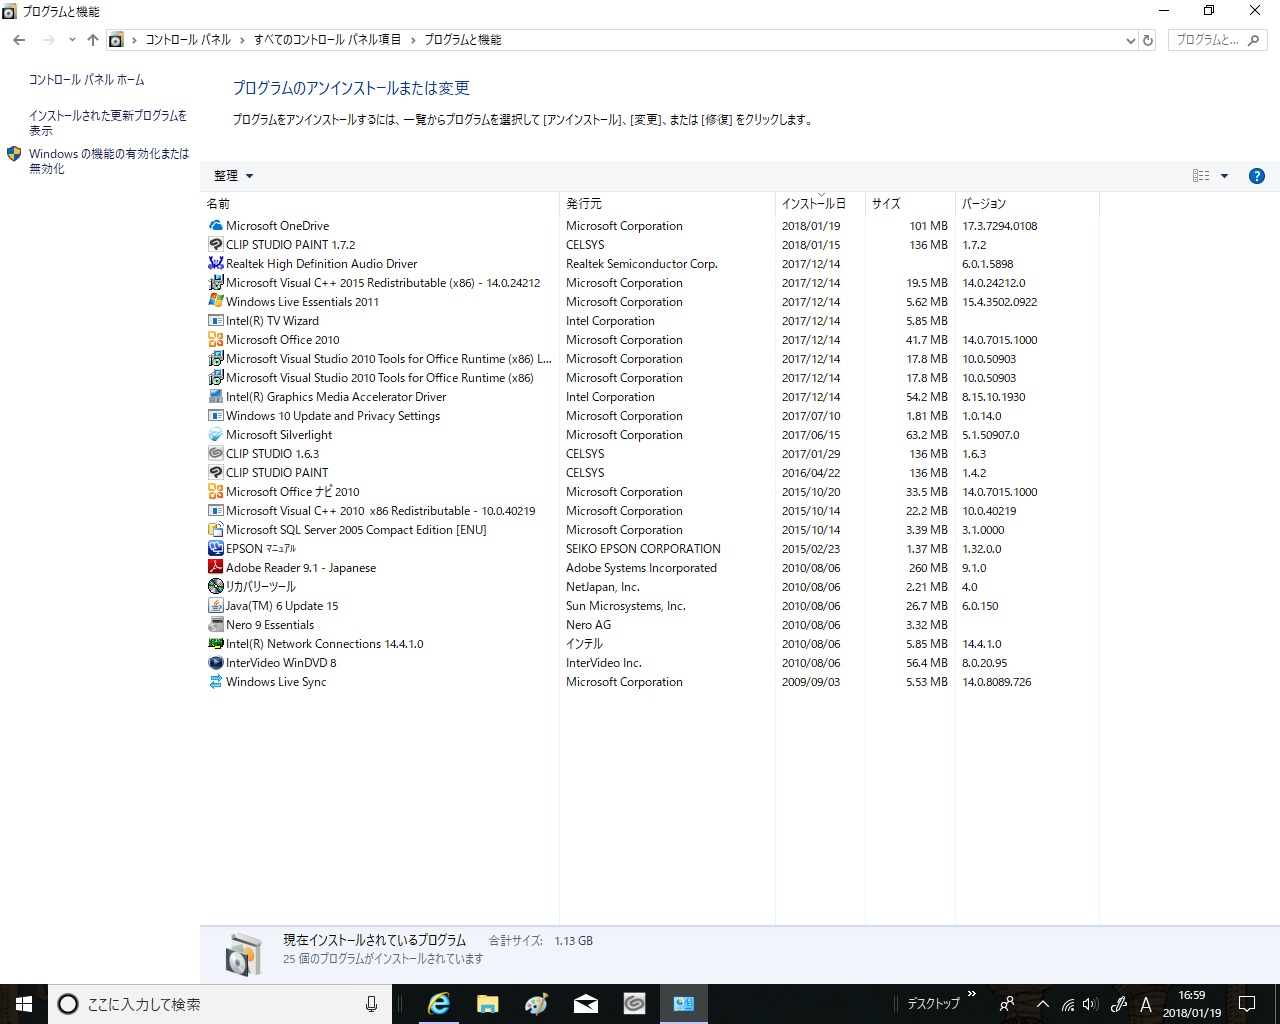
Task: Show hidden system tray icons
Action: click(x=1042, y=1004)
